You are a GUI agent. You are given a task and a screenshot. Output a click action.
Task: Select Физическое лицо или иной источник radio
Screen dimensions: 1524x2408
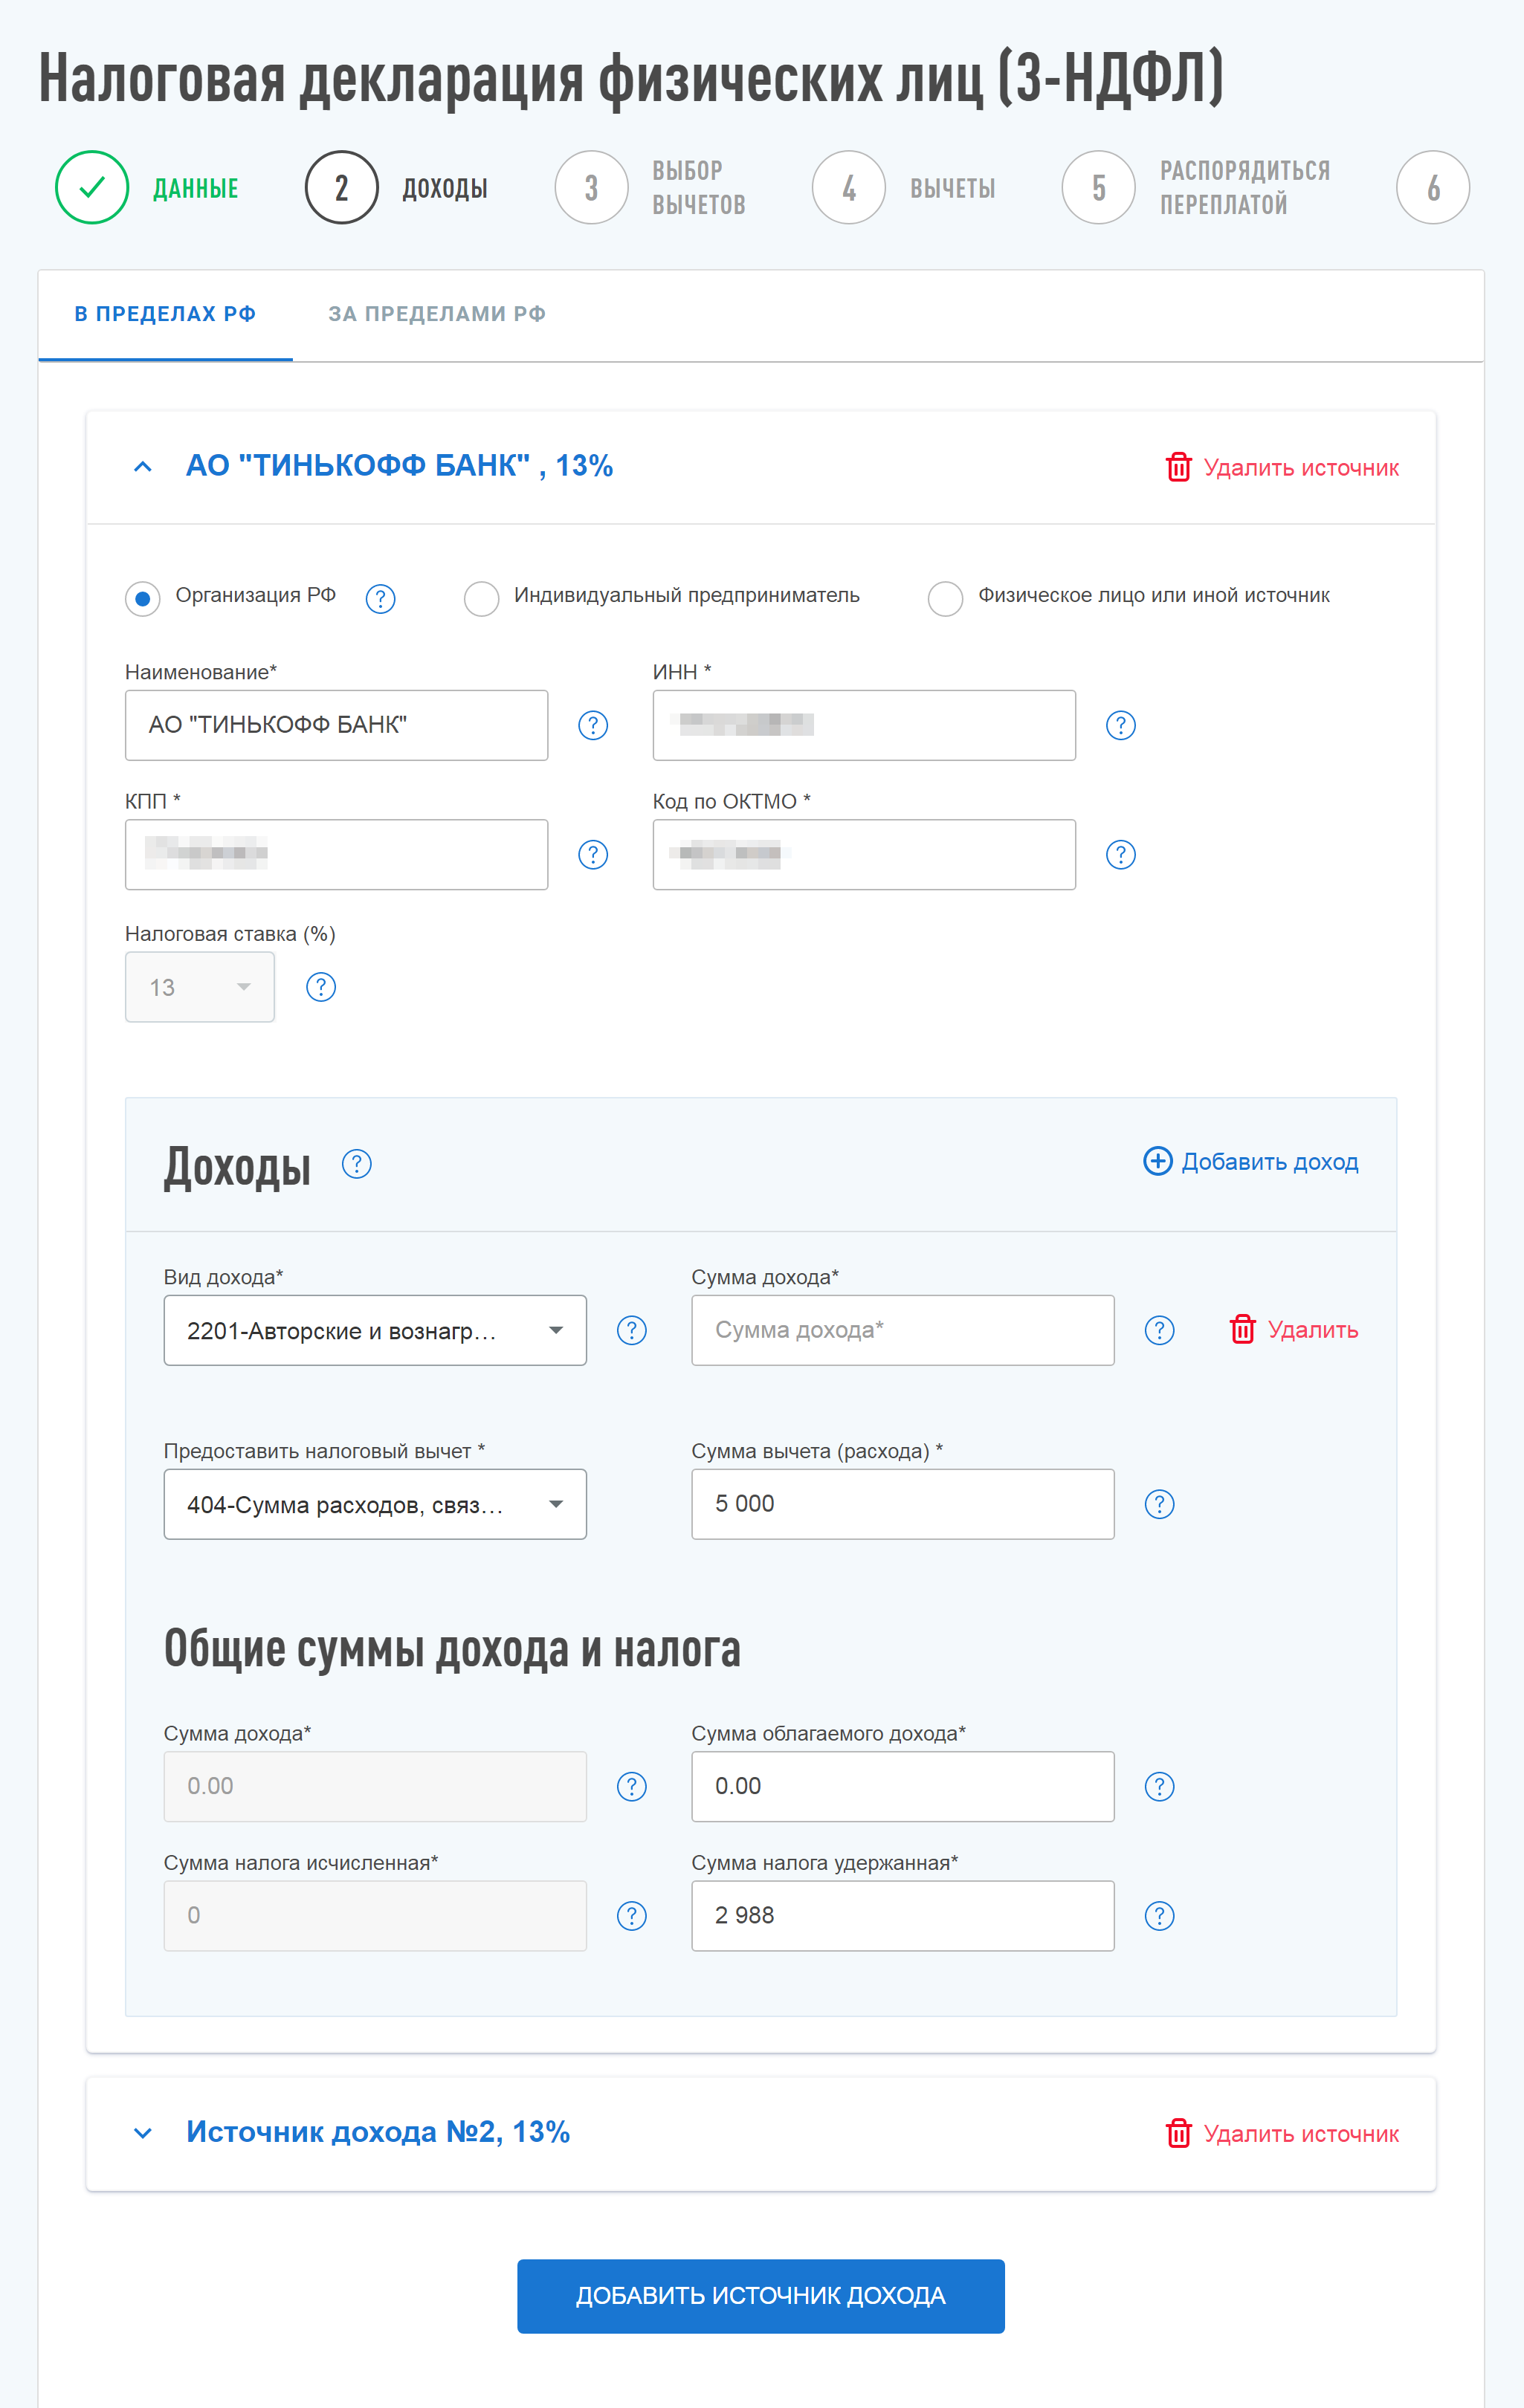pos(946,599)
